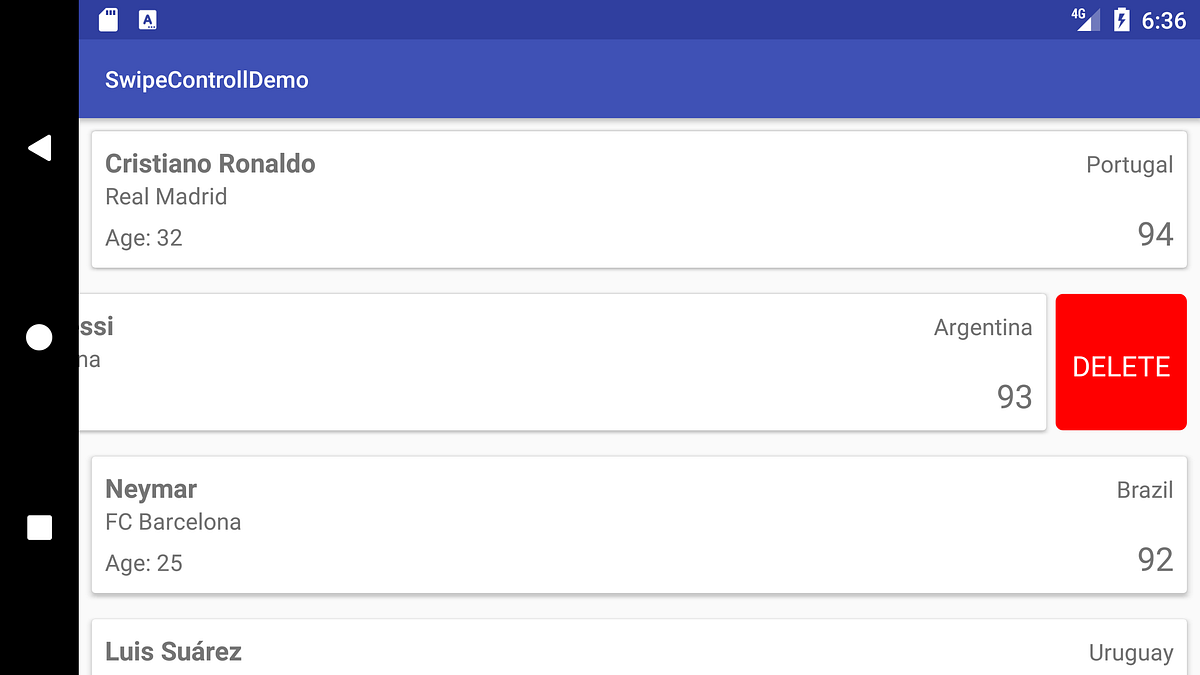1200x675 pixels.
Task: Tap the Portugal country label
Action: pos(1130,164)
